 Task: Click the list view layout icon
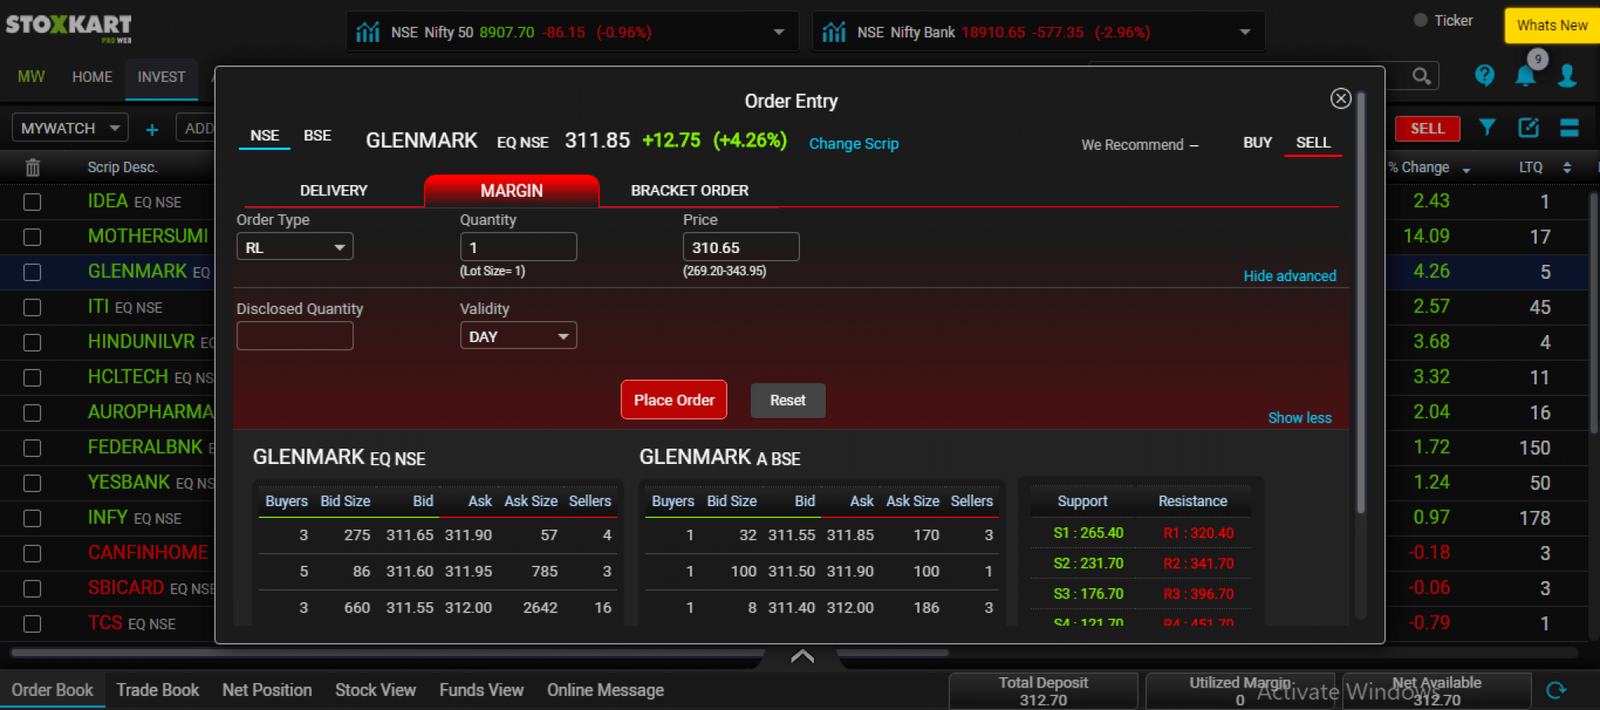tap(1569, 127)
